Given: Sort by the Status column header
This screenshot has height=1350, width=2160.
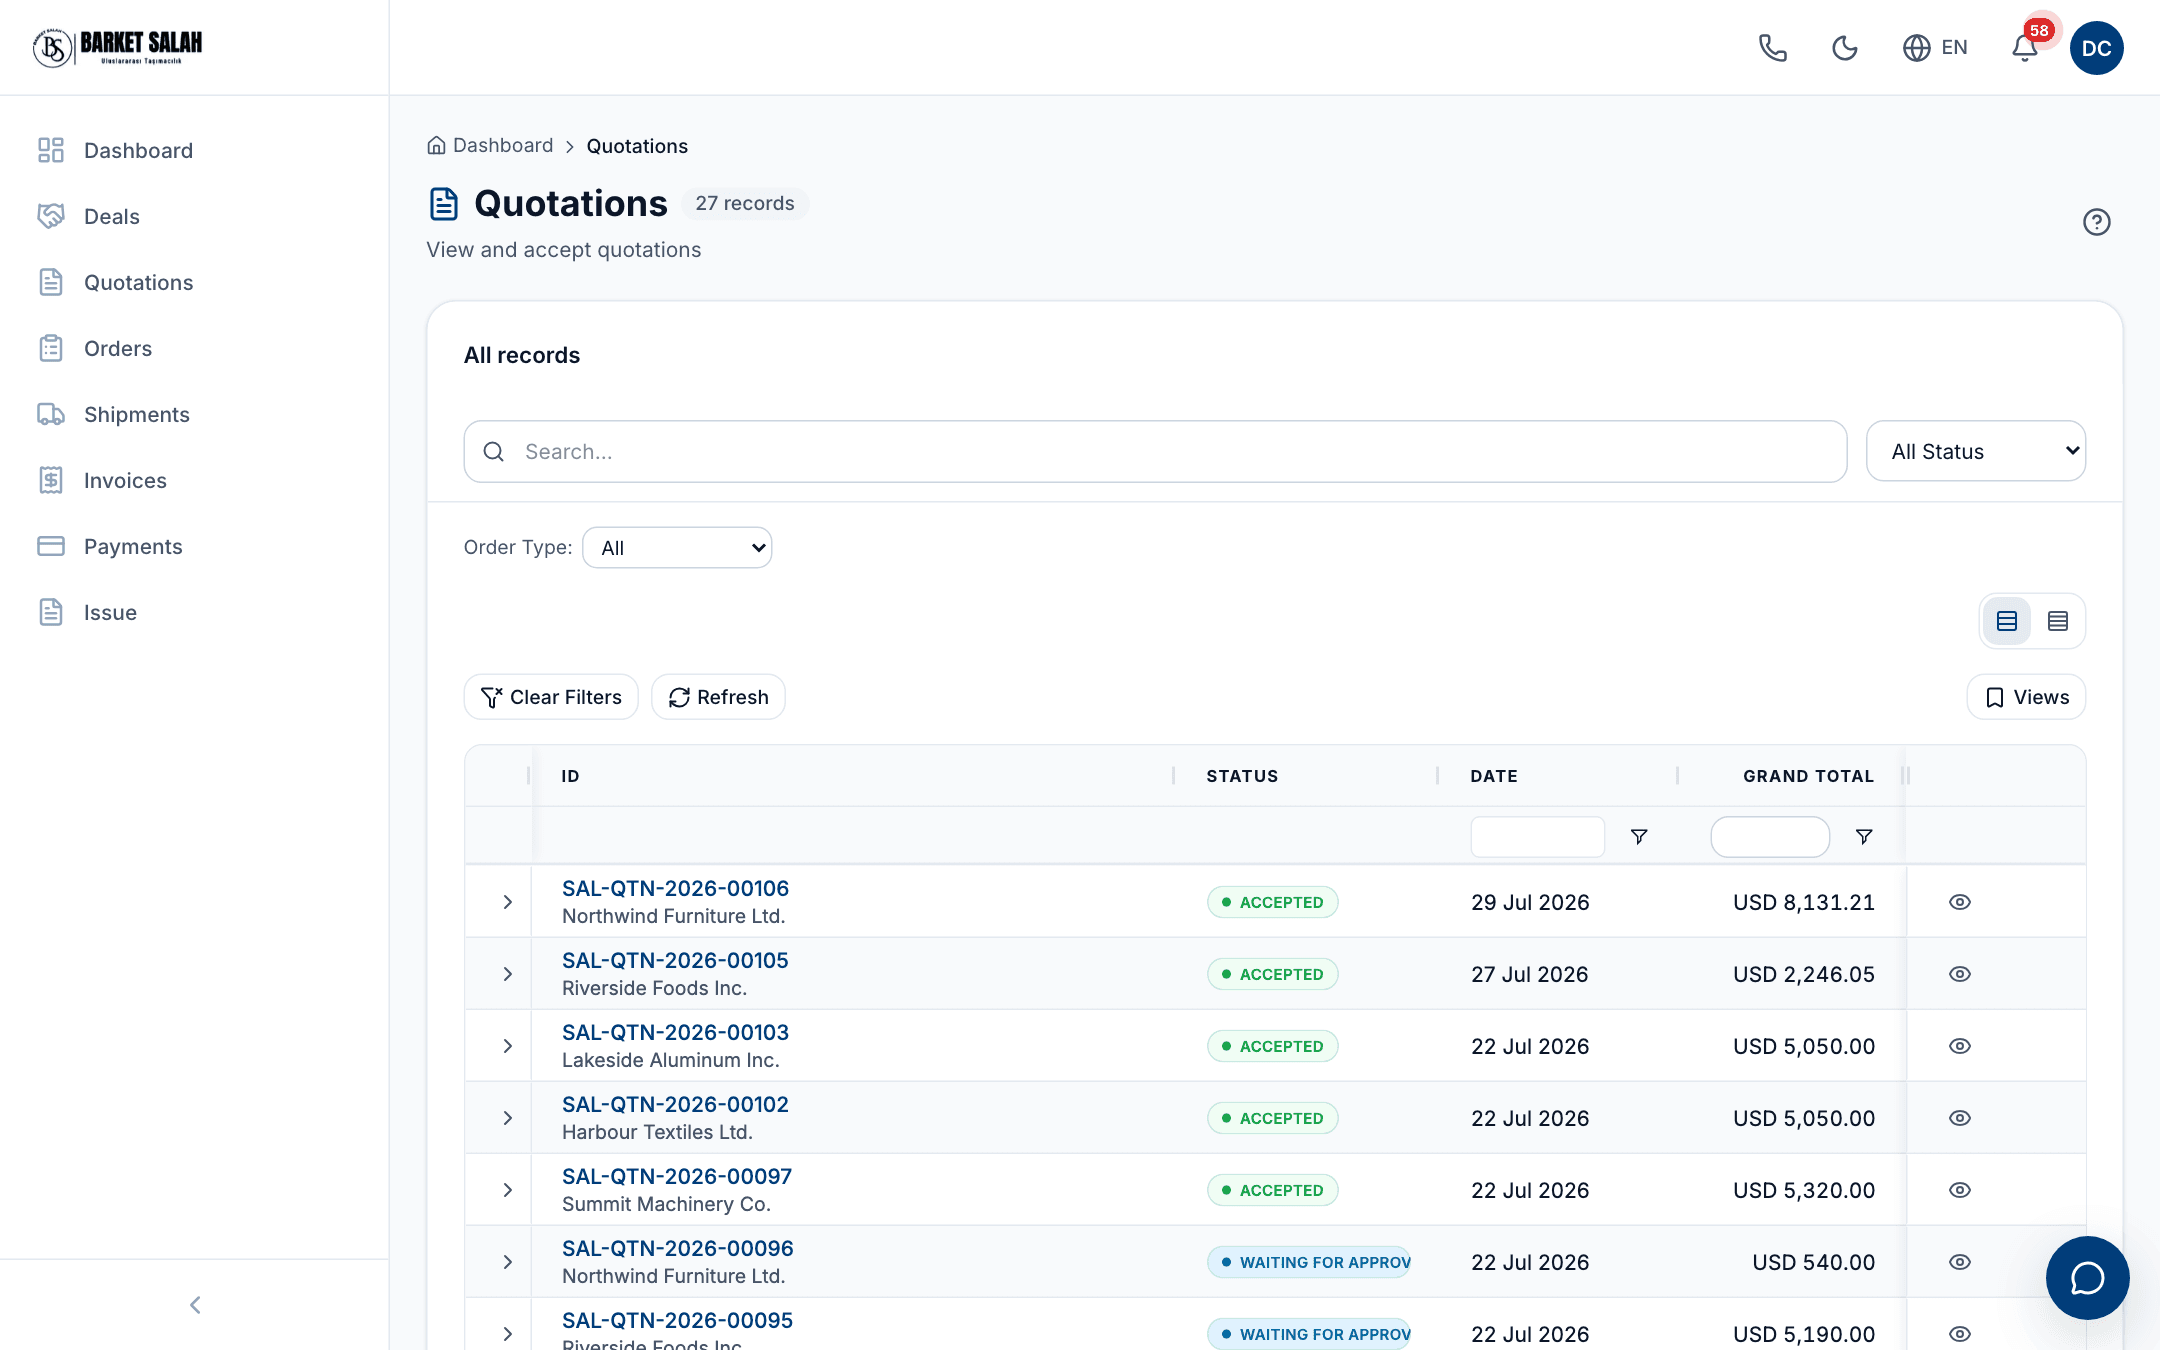Looking at the screenshot, I should (1242, 776).
